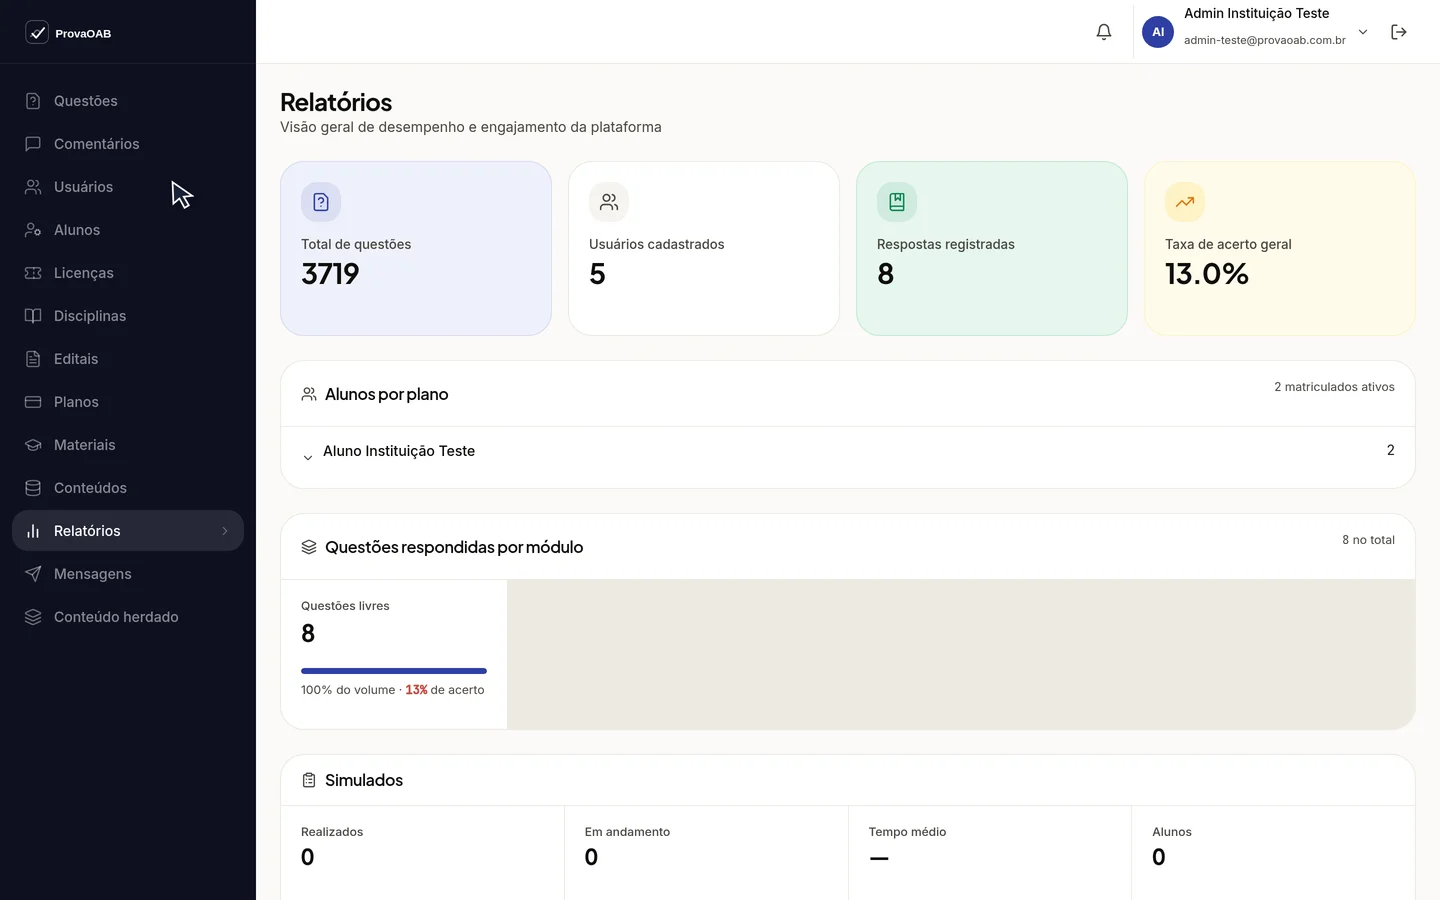The width and height of the screenshot is (1440, 900).
Task: Click the Questões sidebar icon
Action: click(x=33, y=101)
